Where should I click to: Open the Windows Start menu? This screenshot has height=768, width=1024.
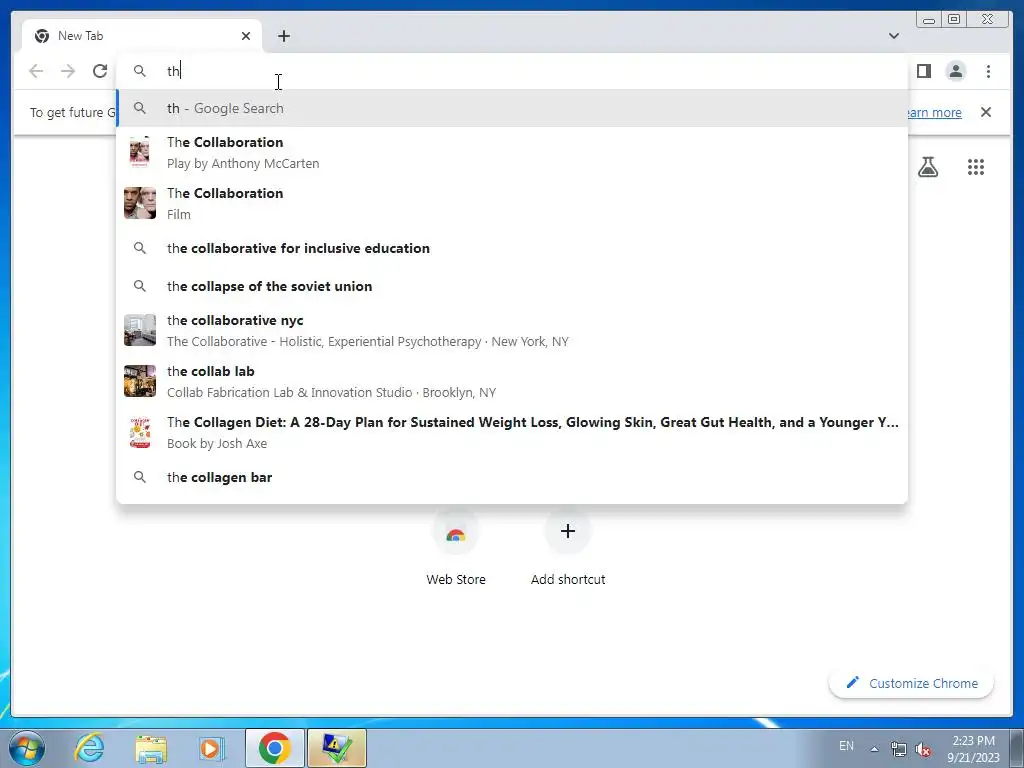(27, 748)
